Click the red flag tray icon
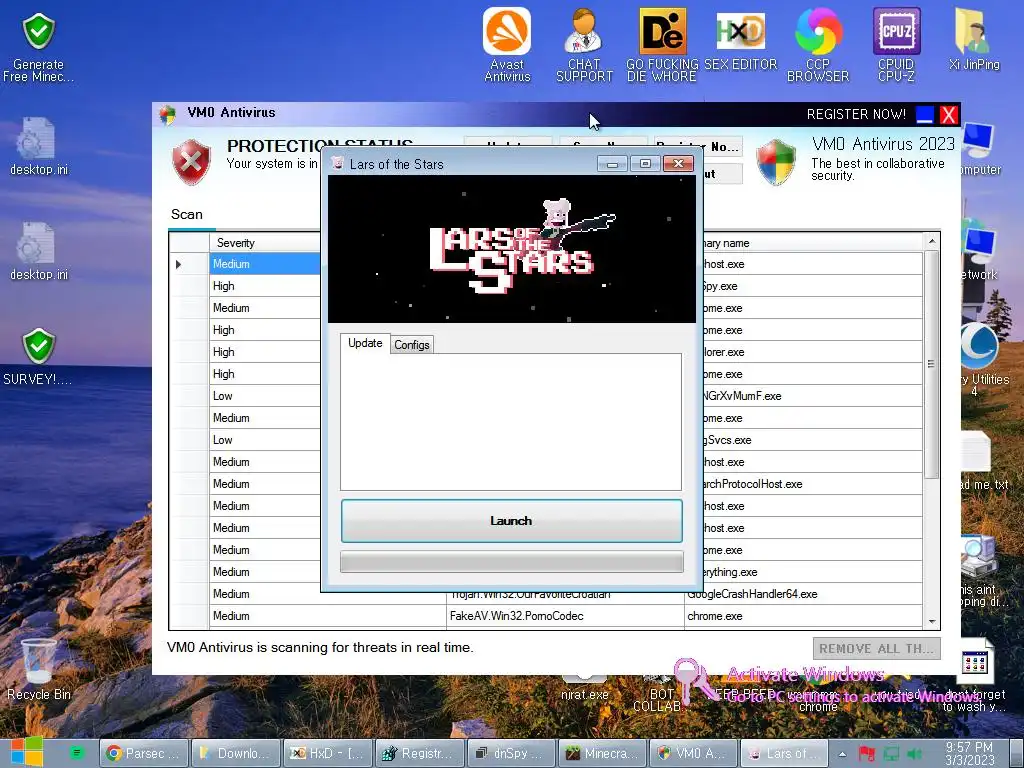This screenshot has height=768, width=1024. [x=867, y=754]
